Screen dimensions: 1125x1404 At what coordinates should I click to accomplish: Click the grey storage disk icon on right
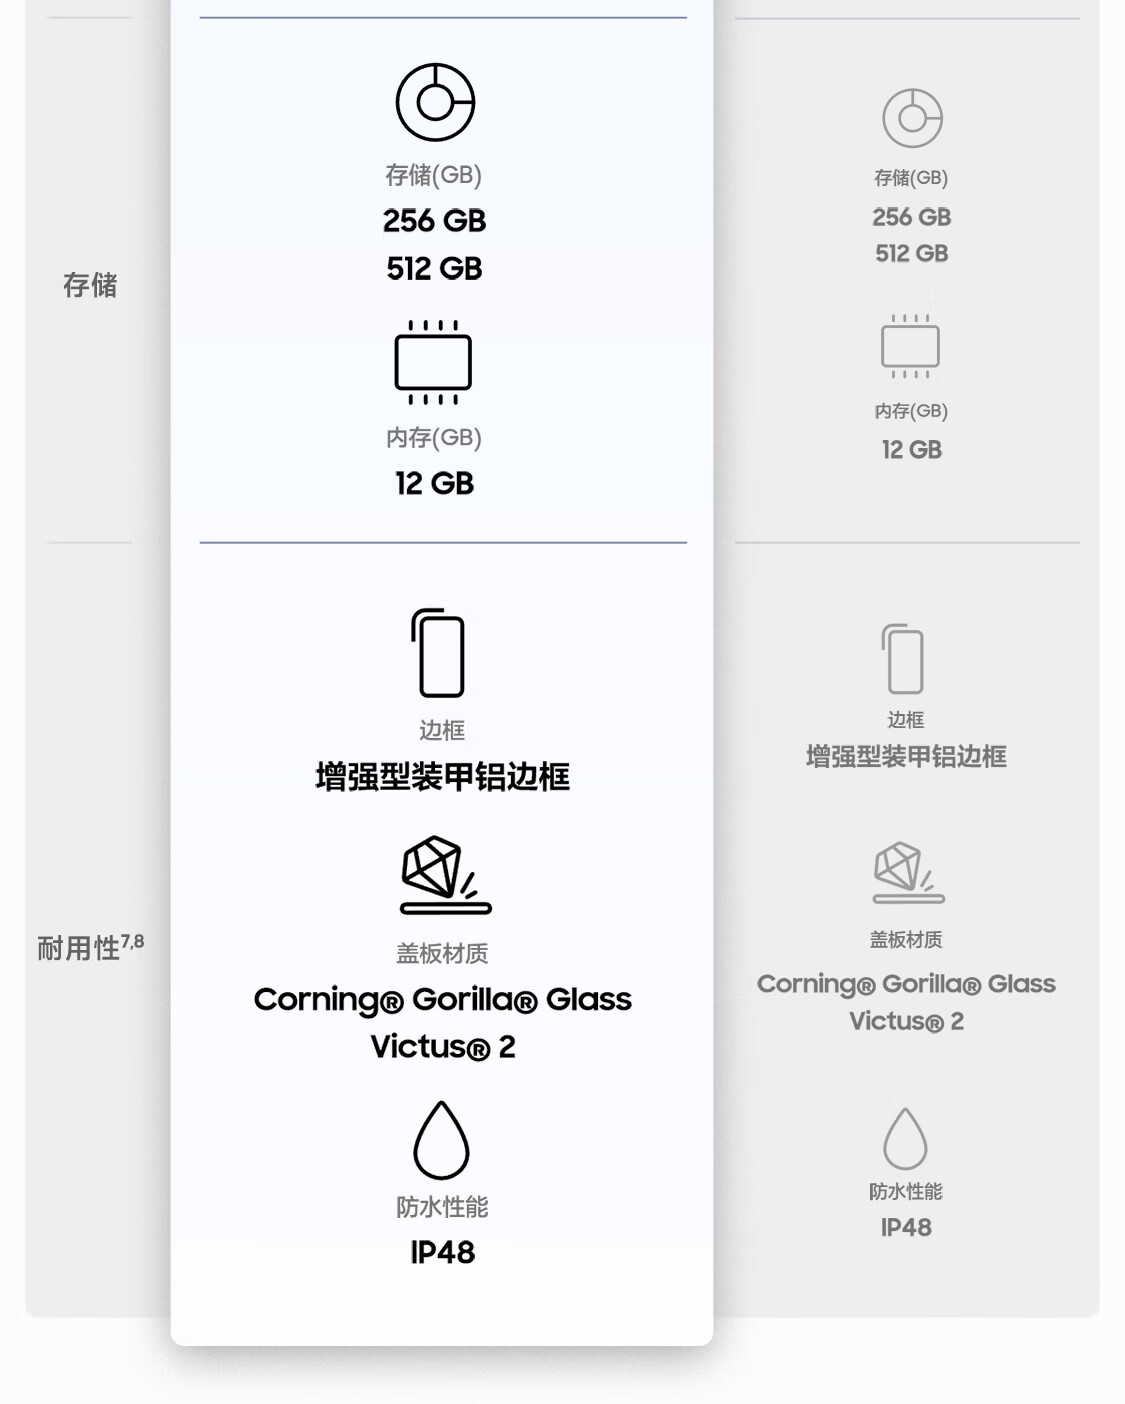coord(912,118)
